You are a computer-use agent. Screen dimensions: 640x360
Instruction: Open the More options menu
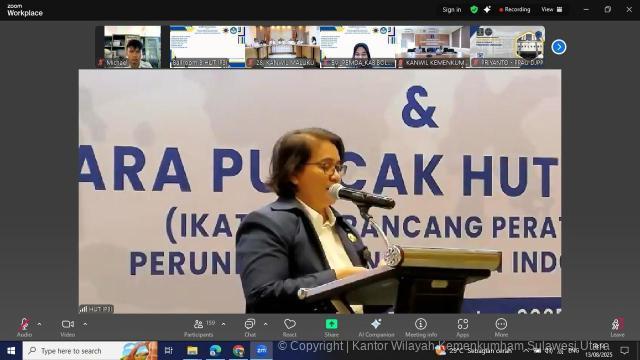[x=501, y=328]
